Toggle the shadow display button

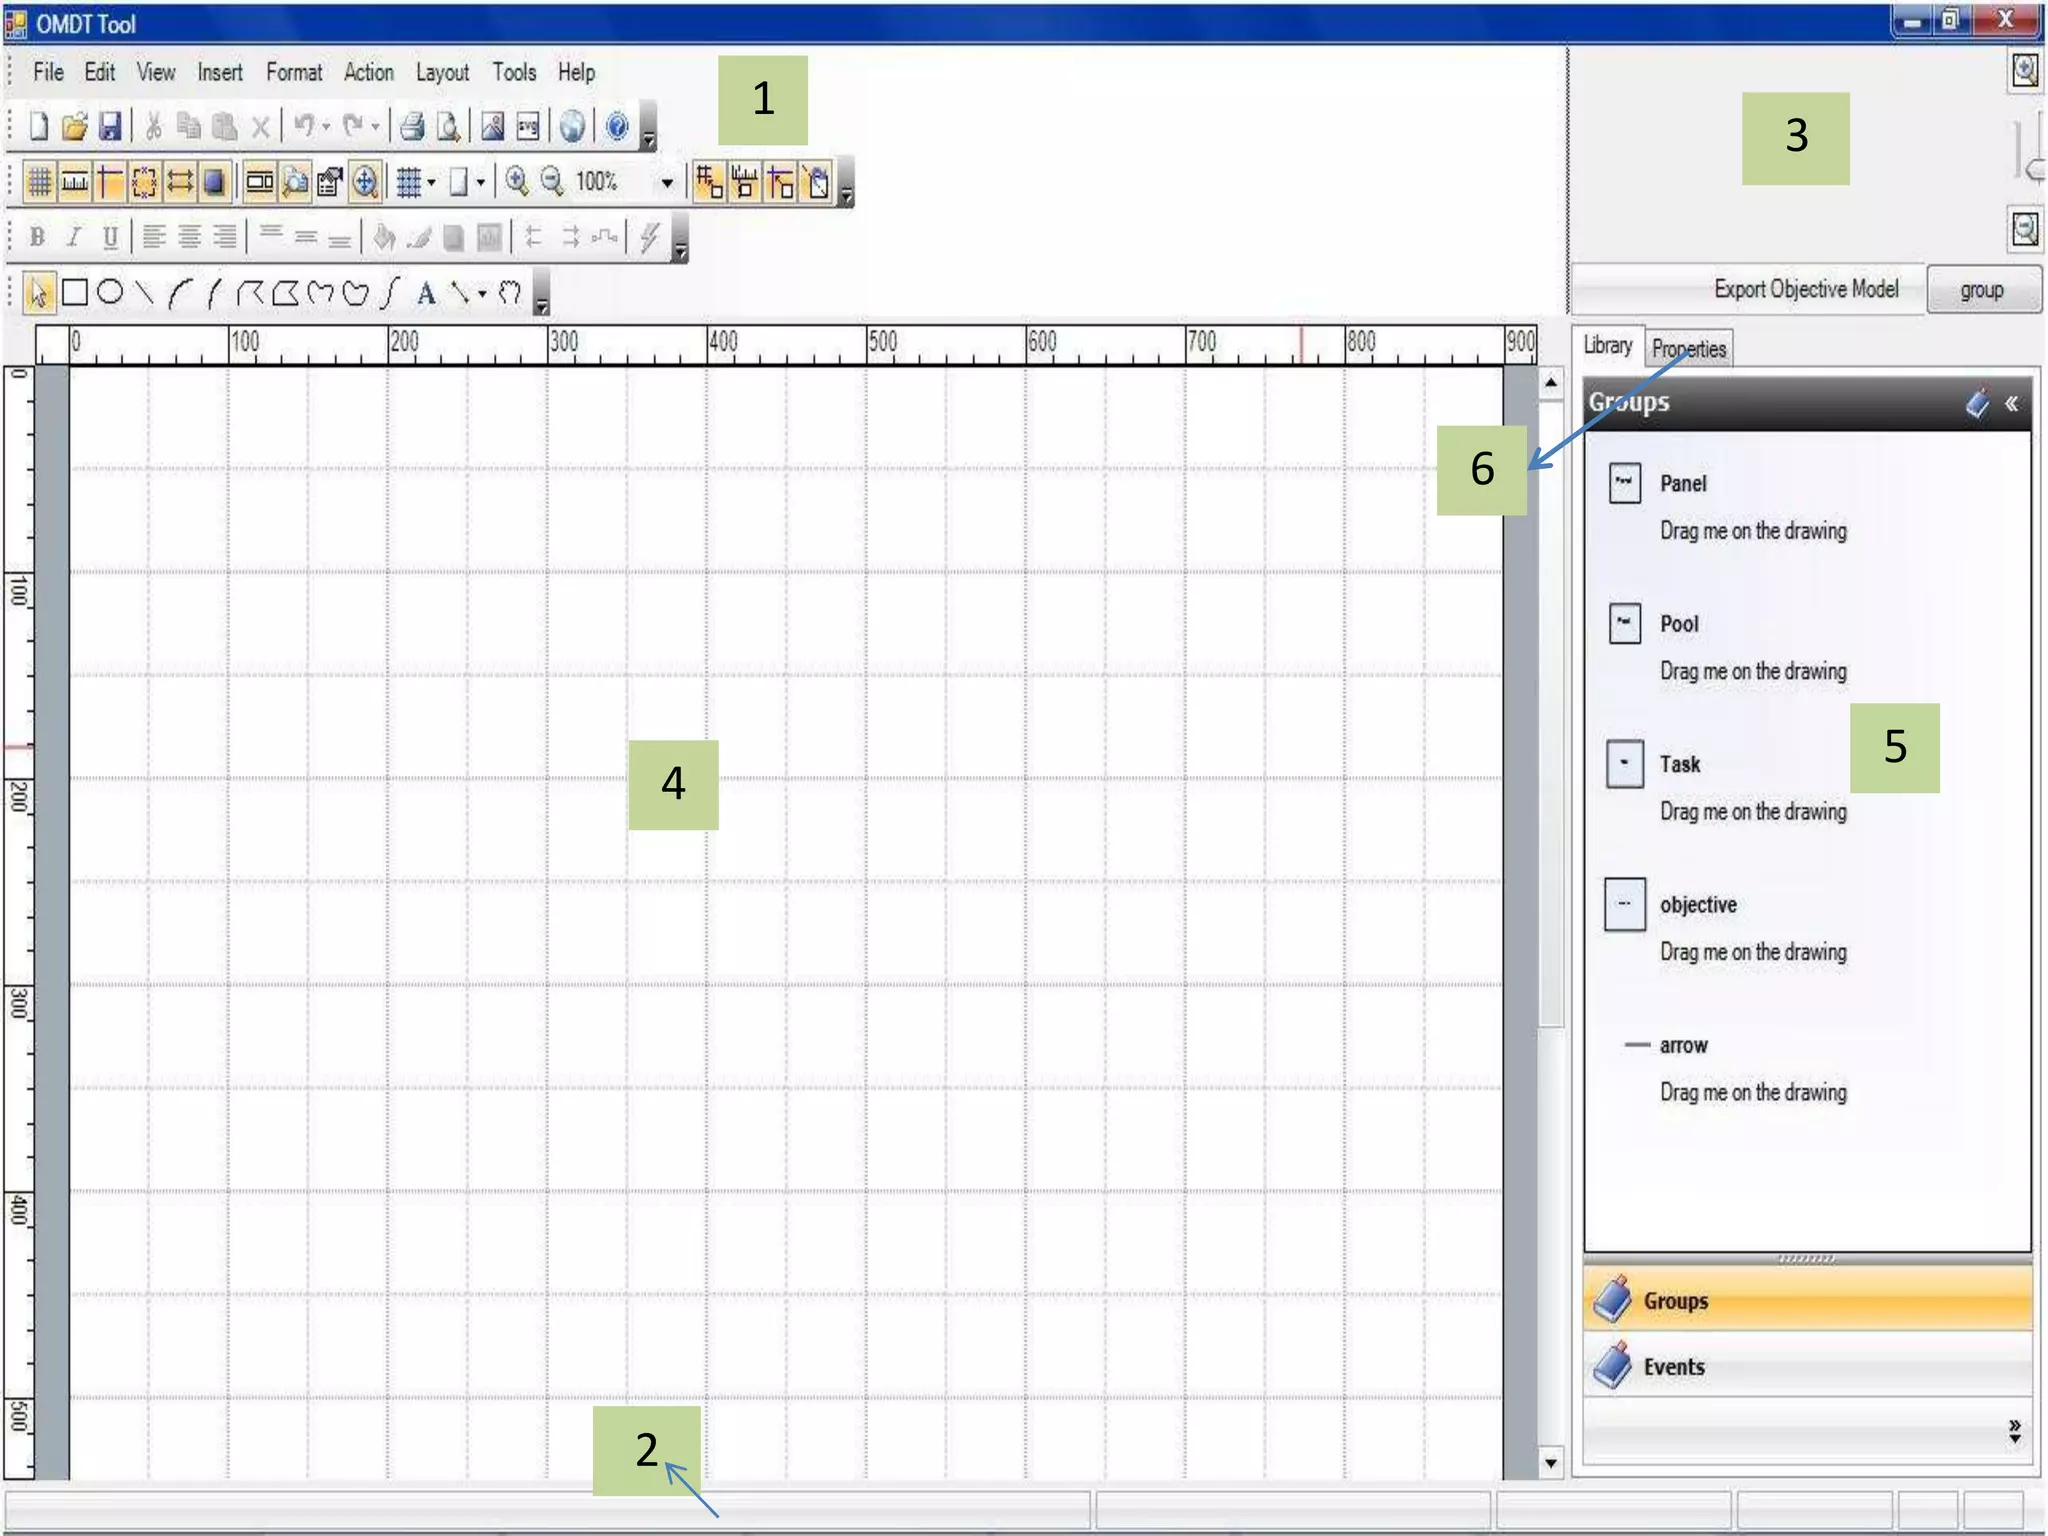tap(214, 182)
